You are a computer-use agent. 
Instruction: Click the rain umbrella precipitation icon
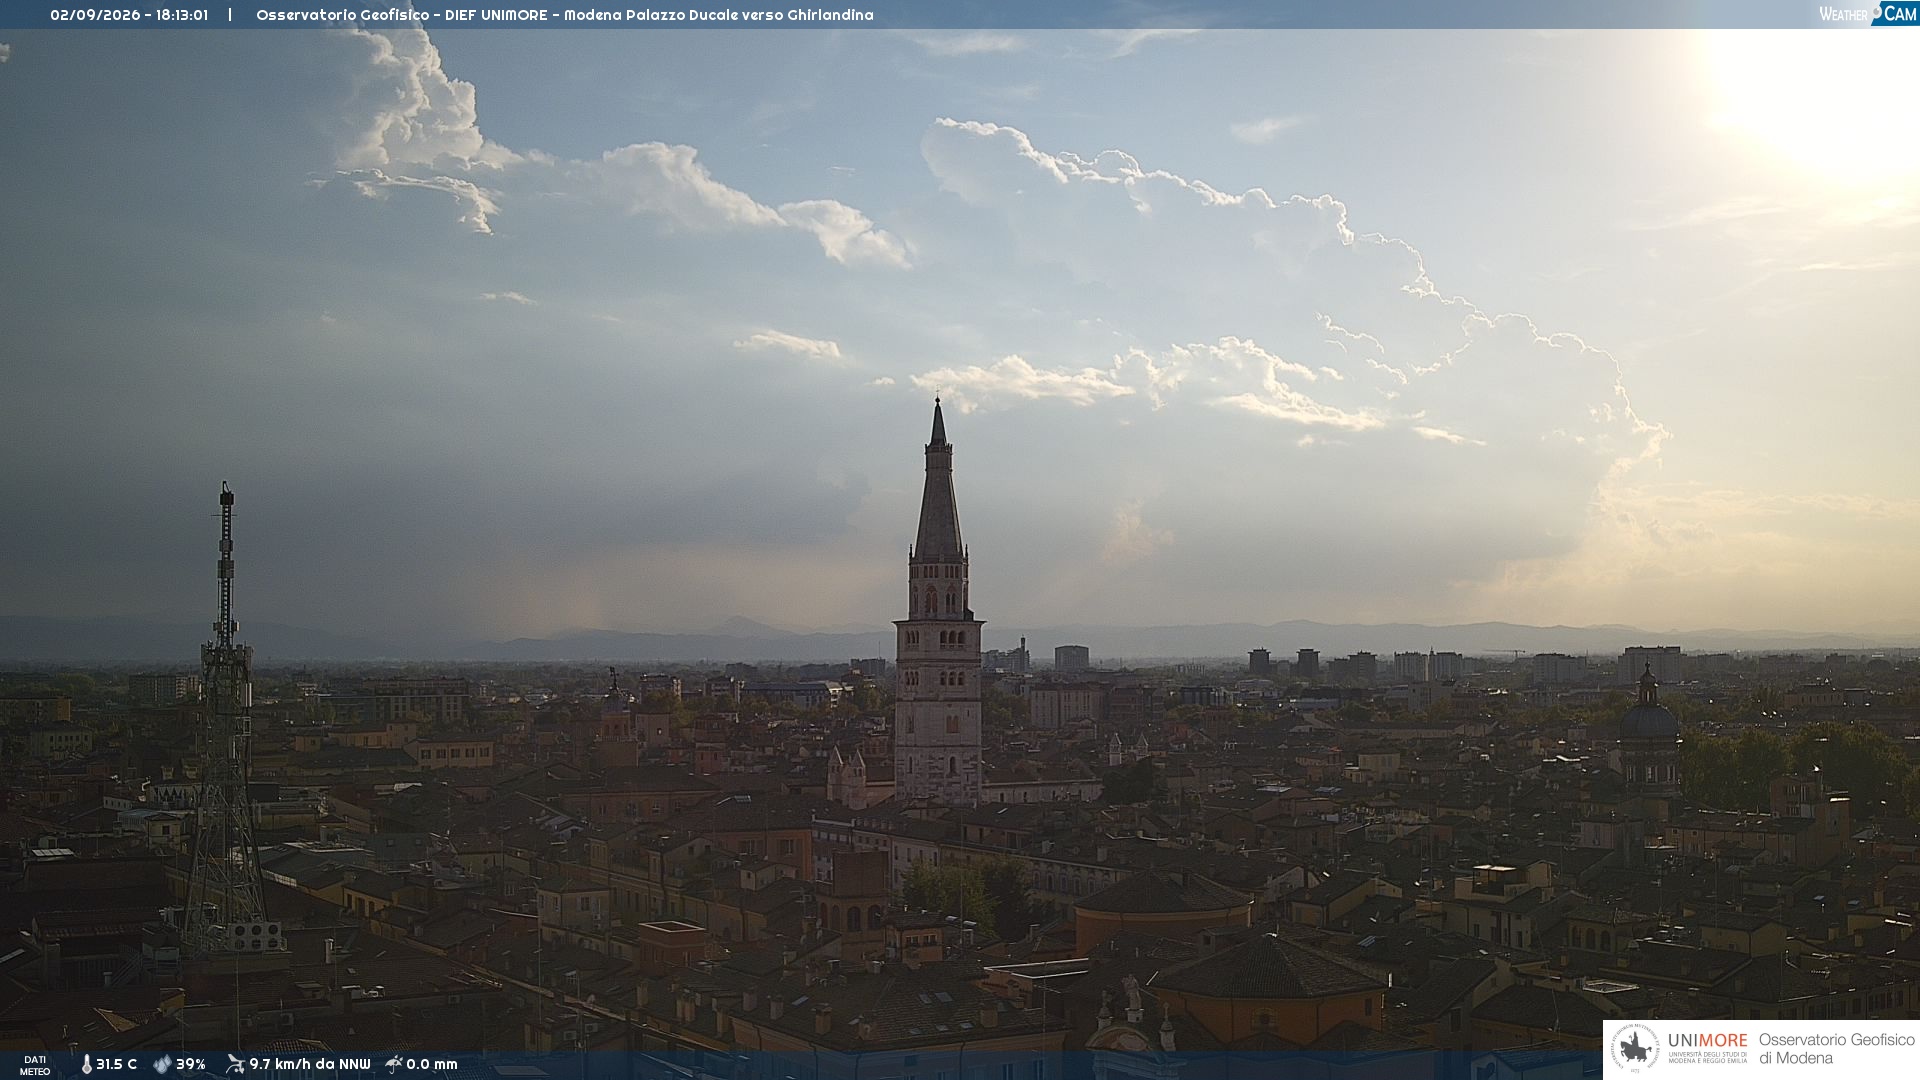[394, 1064]
